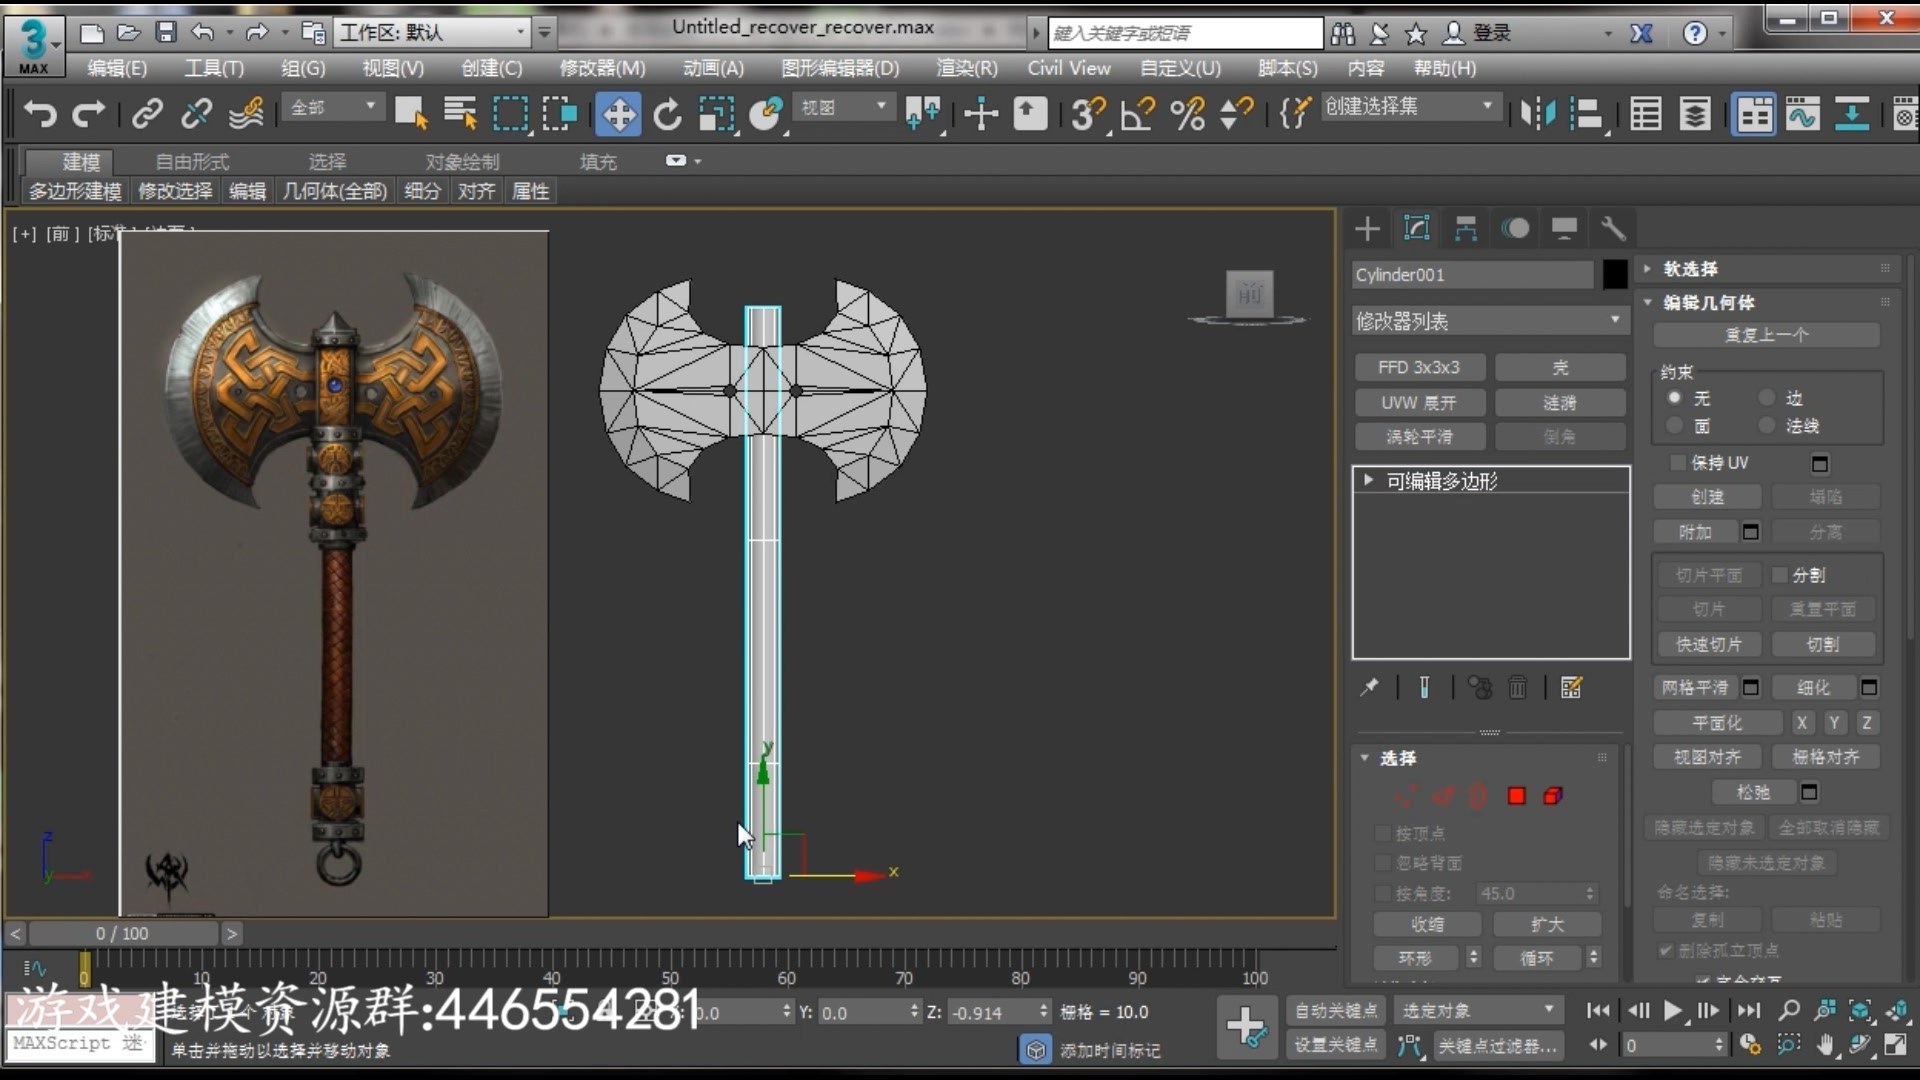Activate the Select Object tool
Image resolution: width=1920 pixels, height=1080 pixels.
411,113
